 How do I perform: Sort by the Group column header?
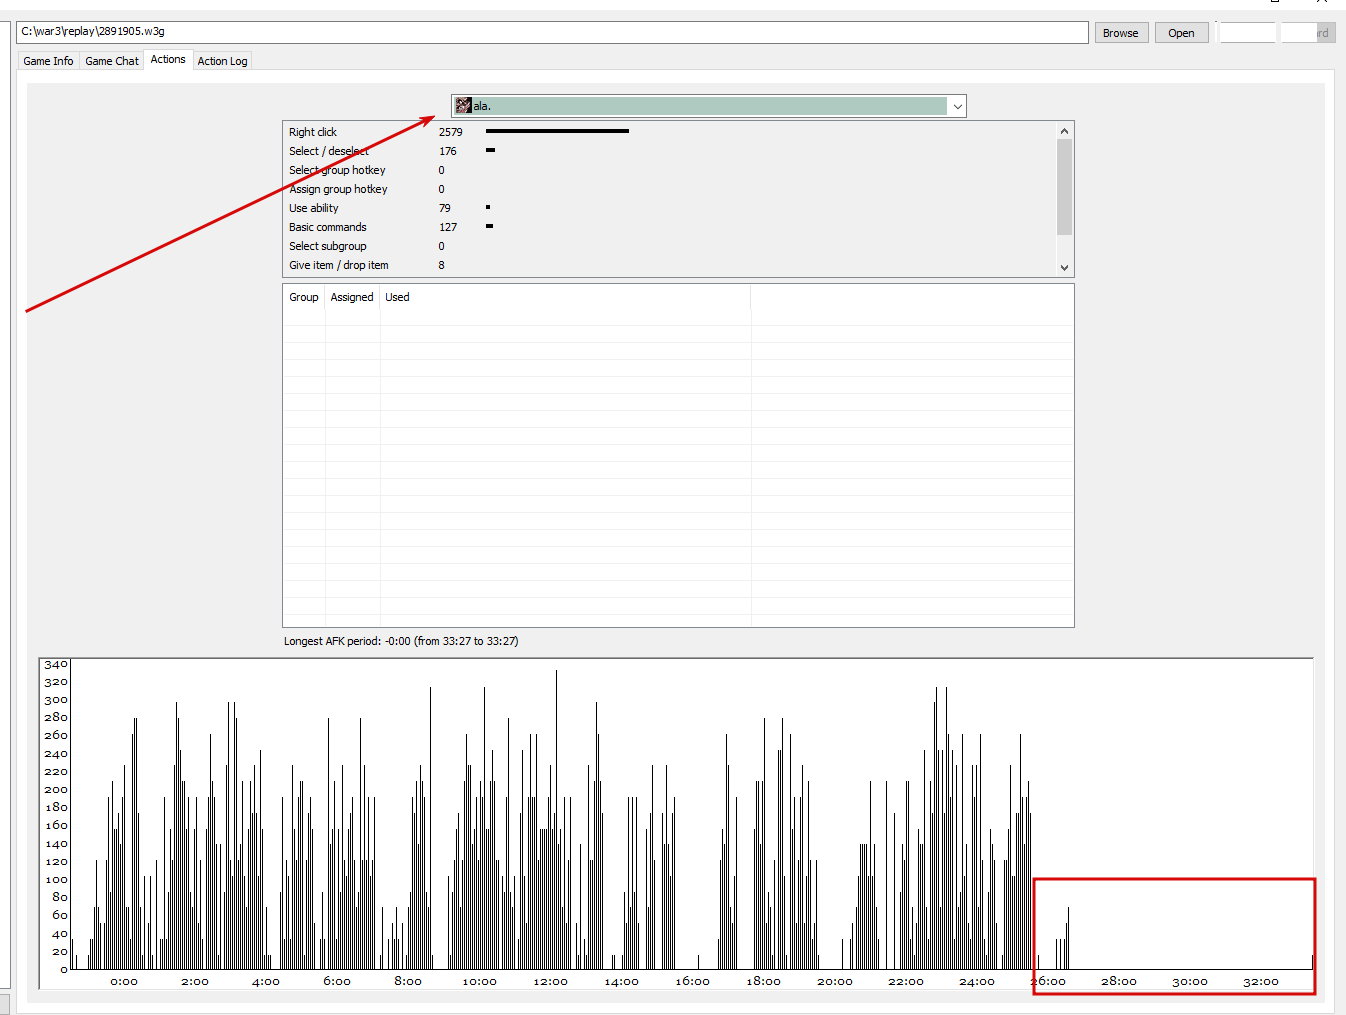pos(304,297)
